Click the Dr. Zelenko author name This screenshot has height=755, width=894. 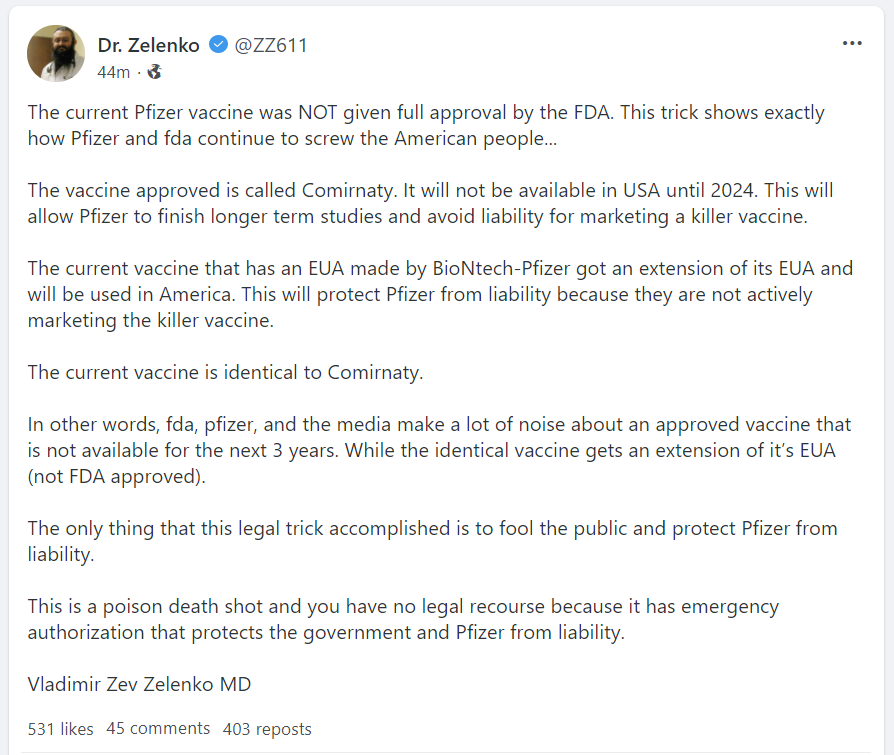pyautogui.click(x=149, y=45)
